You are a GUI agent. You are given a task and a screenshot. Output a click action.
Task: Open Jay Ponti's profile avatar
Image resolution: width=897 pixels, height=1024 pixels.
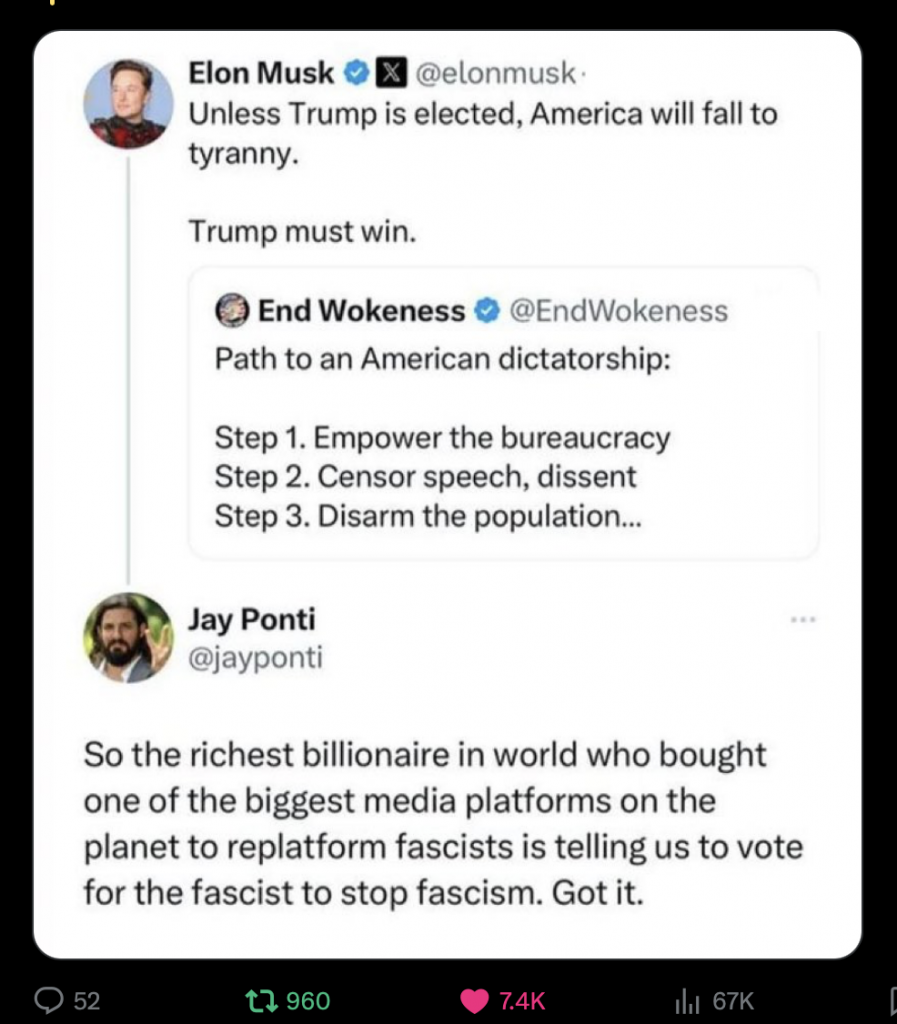click(x=128, y=638)
